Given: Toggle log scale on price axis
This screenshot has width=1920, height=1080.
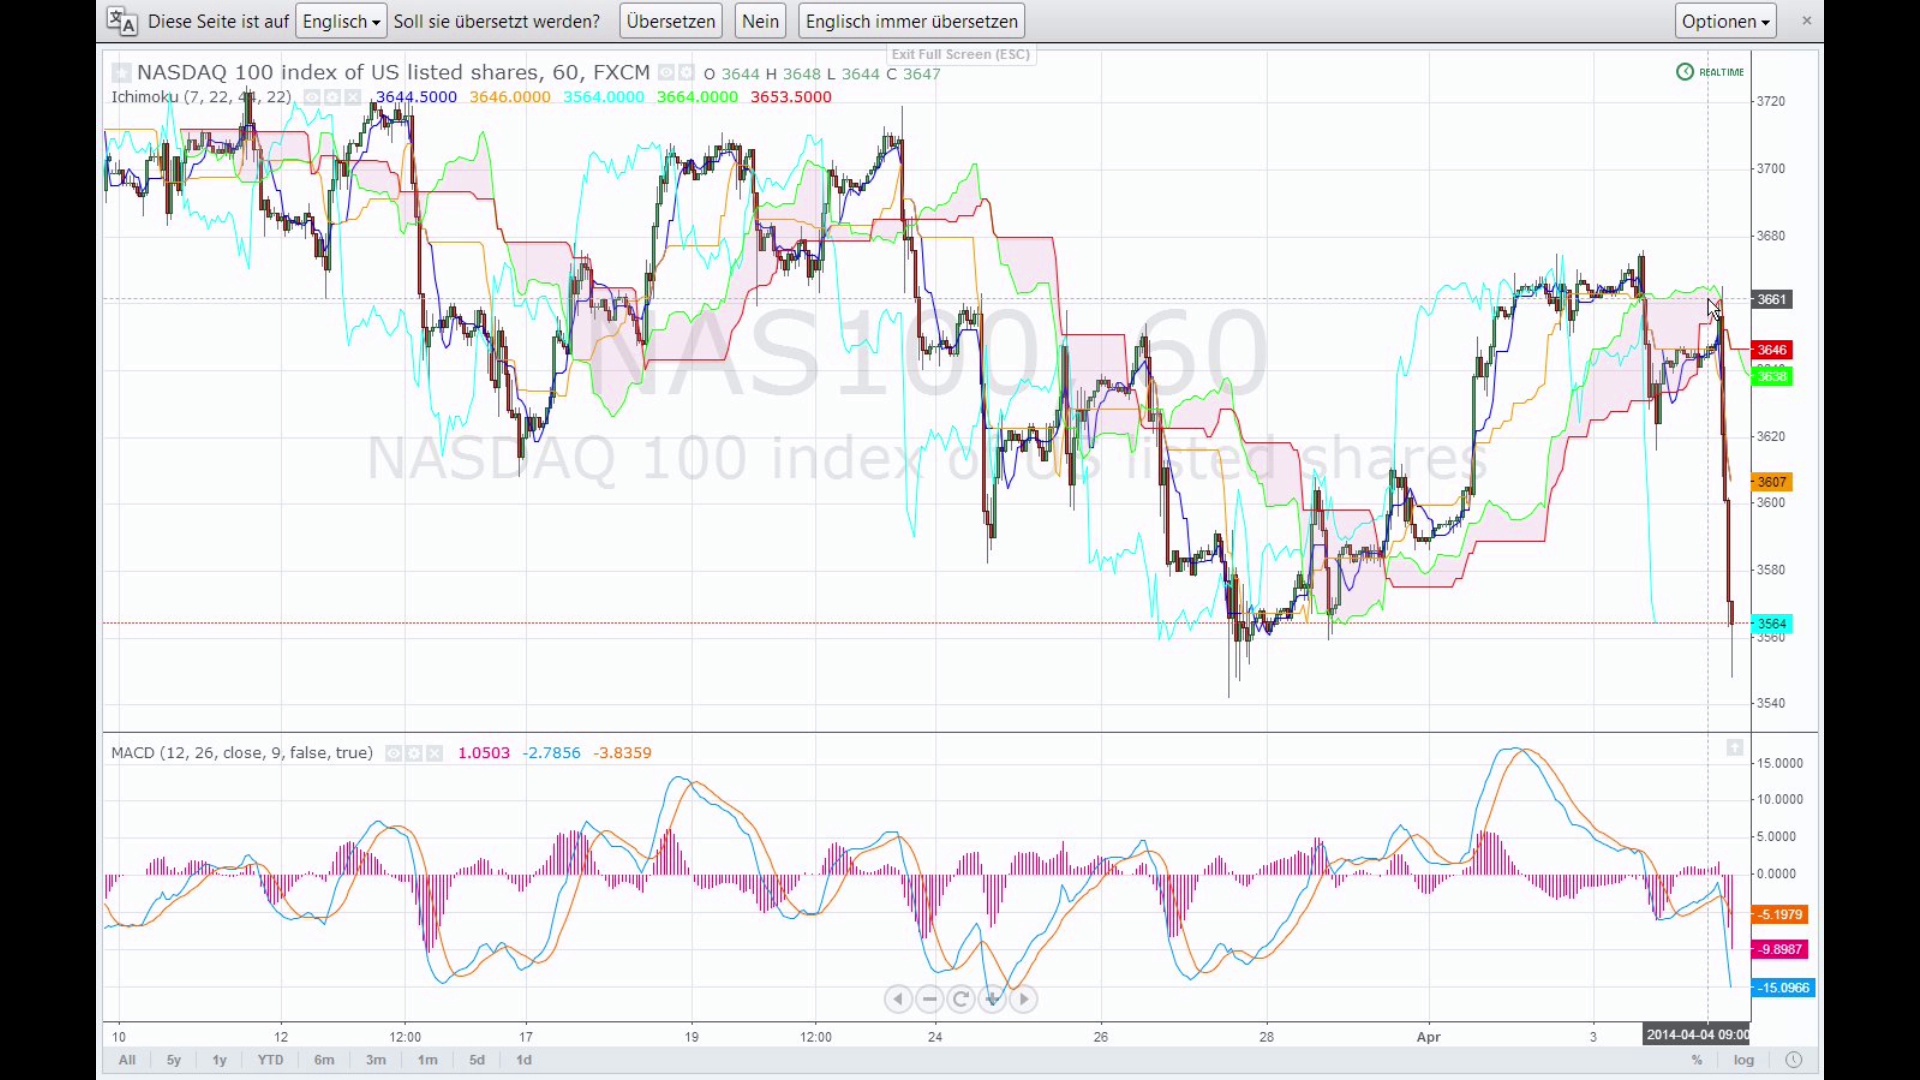Looking at the screenshot, I should 1744,1060.
